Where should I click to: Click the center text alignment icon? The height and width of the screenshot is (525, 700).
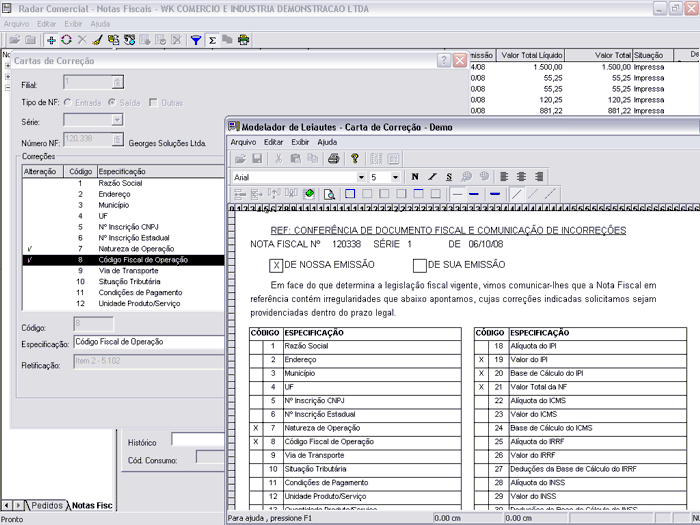[x=521, y=177]
